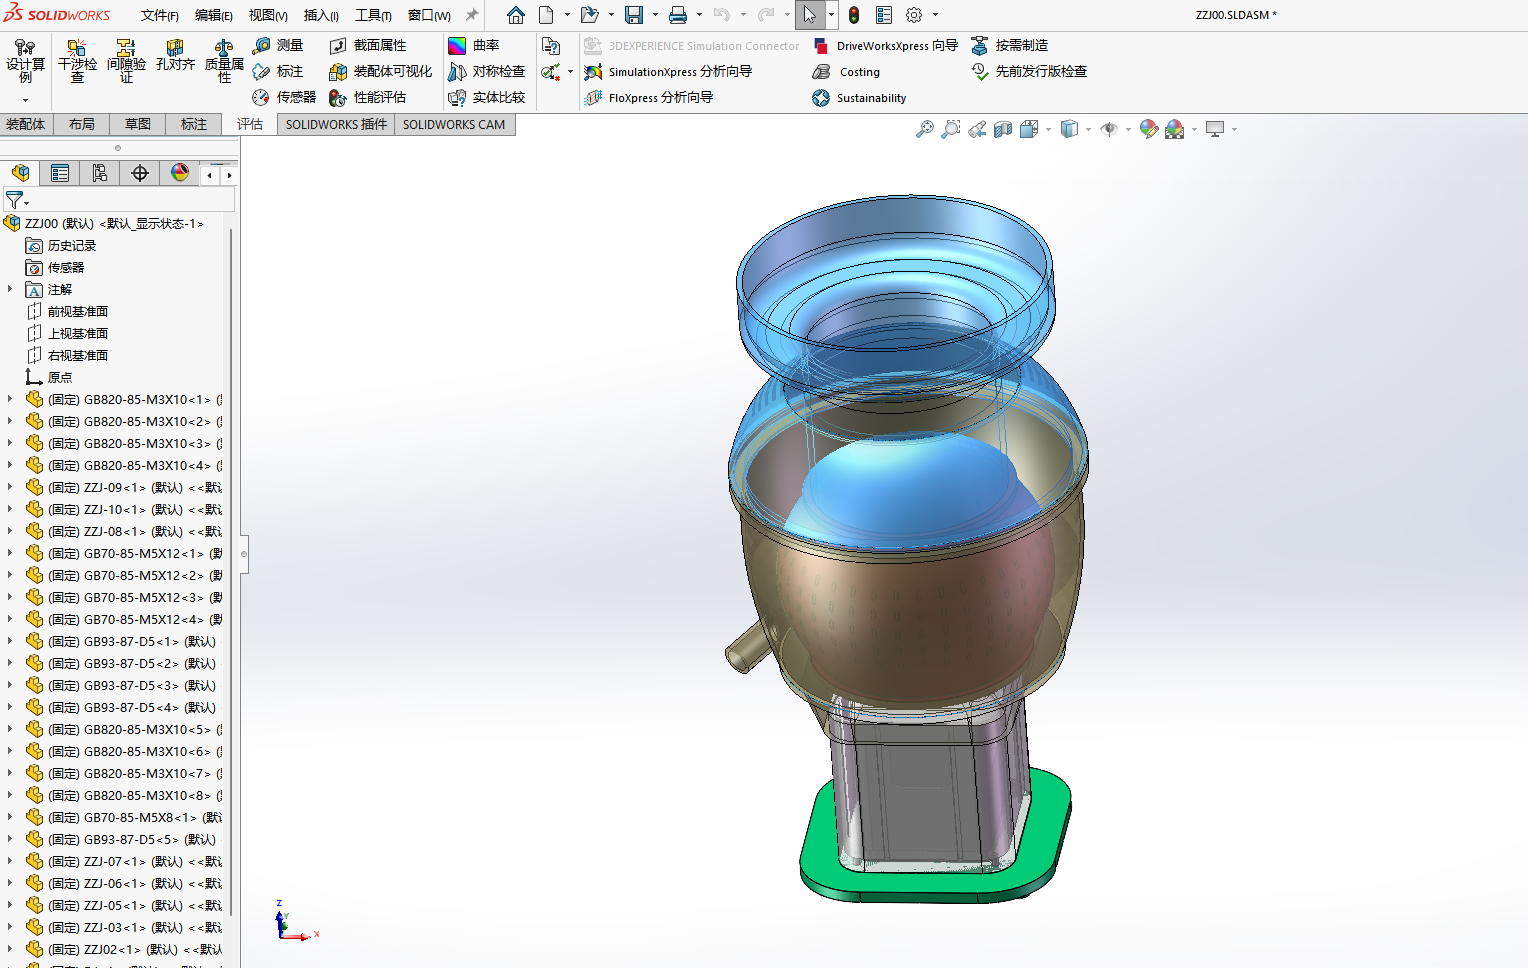
Task: Click scroll-right arrow on manager tabs
Action: pos(229,175)
